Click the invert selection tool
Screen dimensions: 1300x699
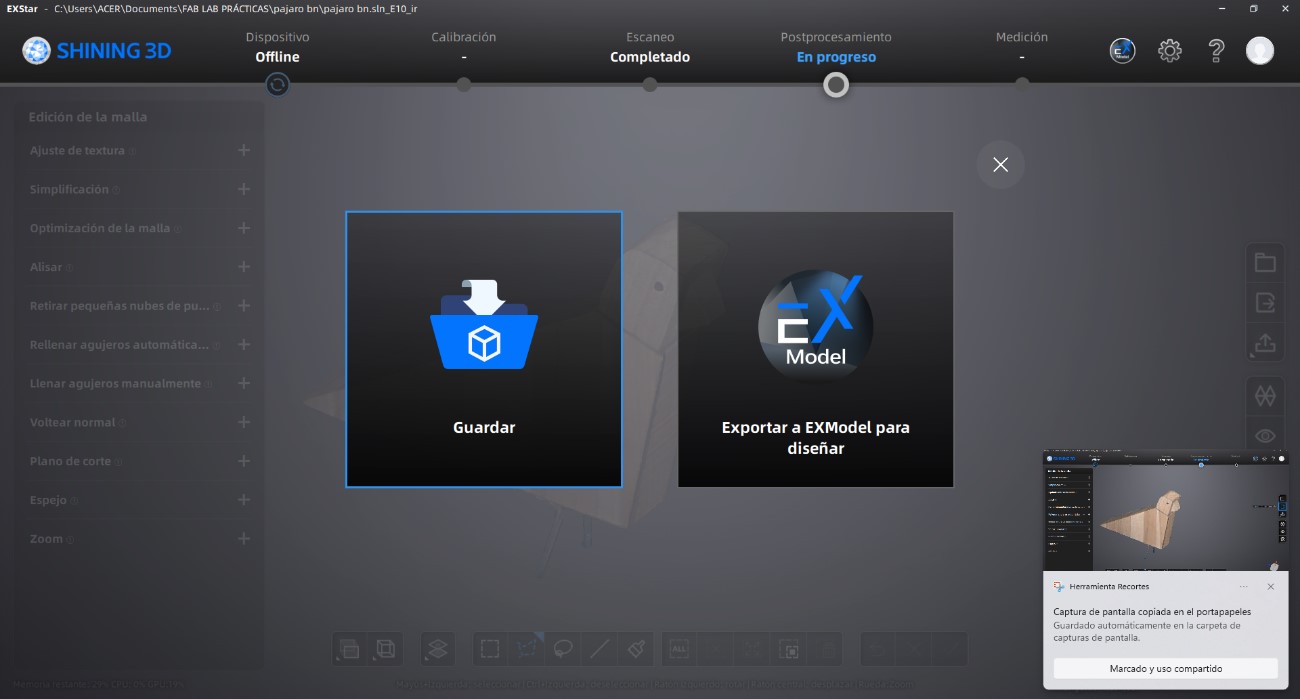tap(790, 649)
